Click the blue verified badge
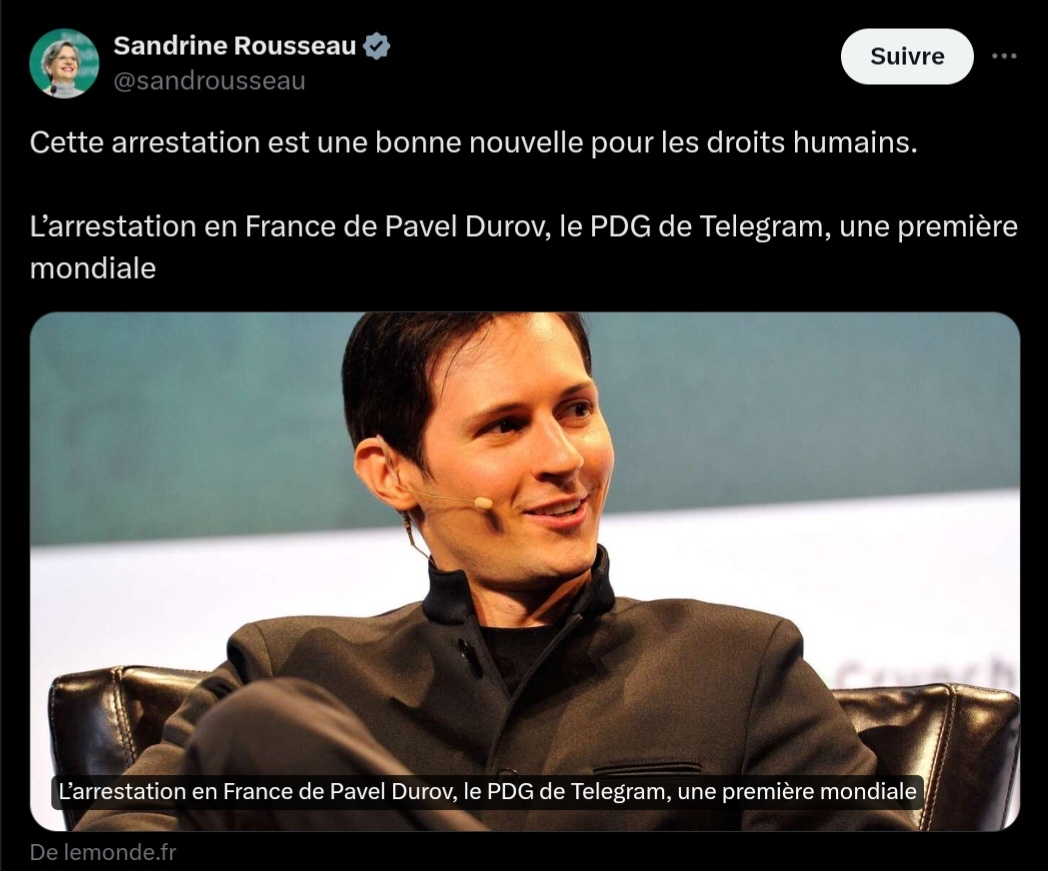This screenshot has width=1048, height=871. pyautogui.click(x=376, y=46)
